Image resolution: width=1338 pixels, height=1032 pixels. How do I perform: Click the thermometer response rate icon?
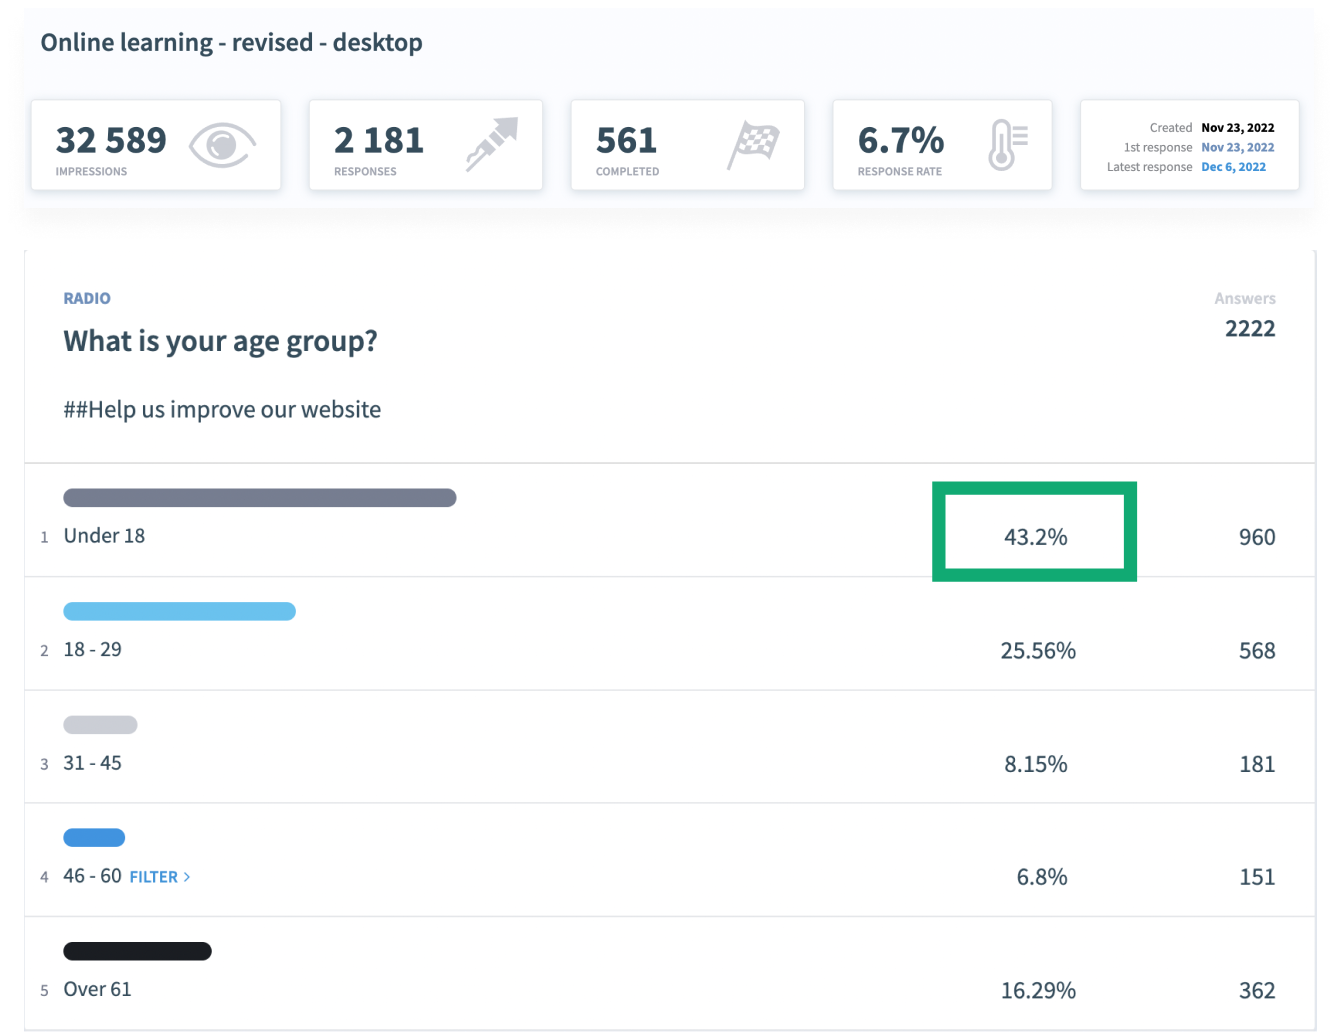coord(1008,145)
